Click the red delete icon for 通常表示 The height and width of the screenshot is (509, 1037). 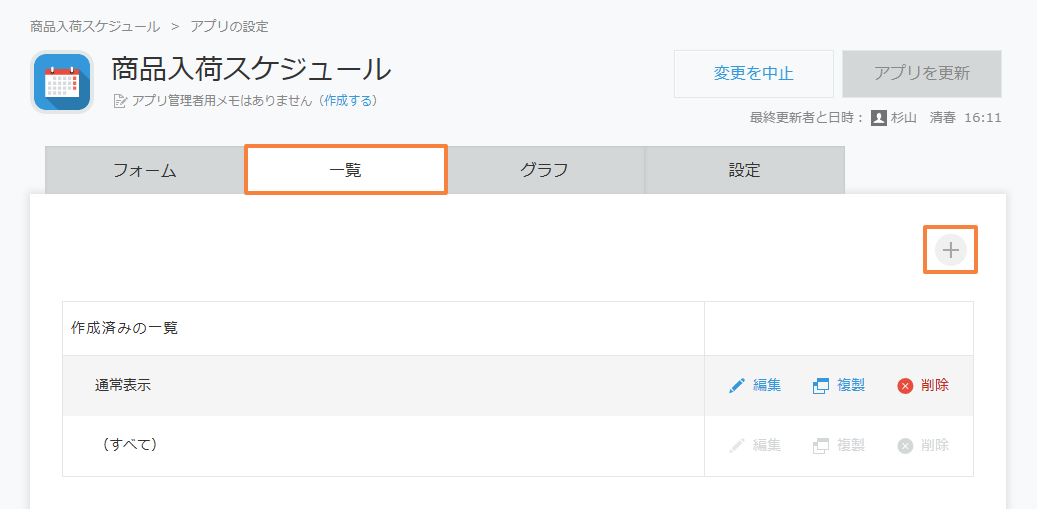(905, 386)
